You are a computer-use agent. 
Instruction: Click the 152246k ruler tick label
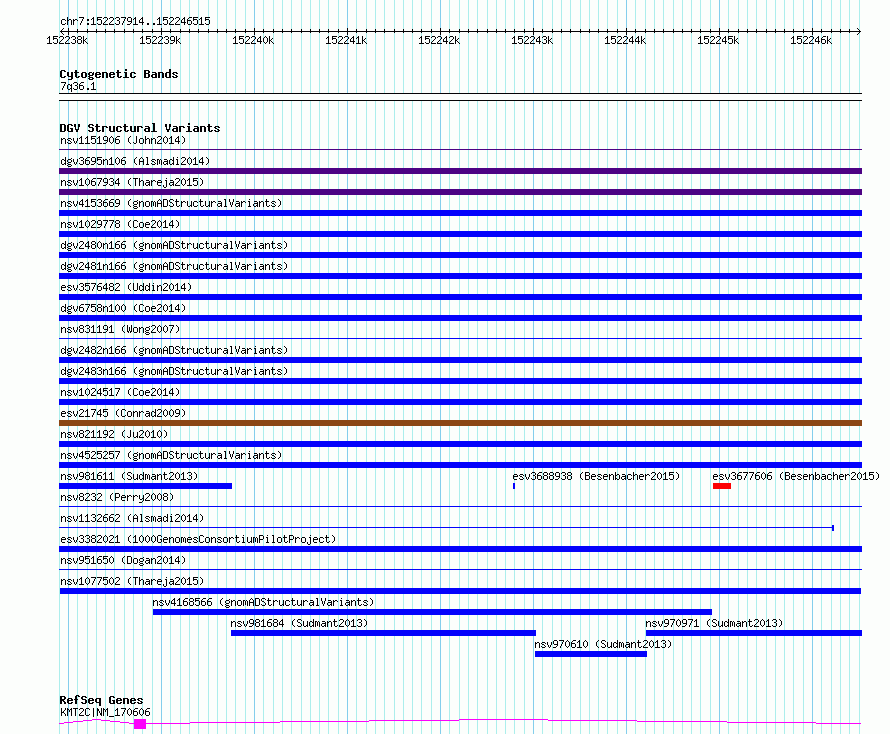point(811,40)
